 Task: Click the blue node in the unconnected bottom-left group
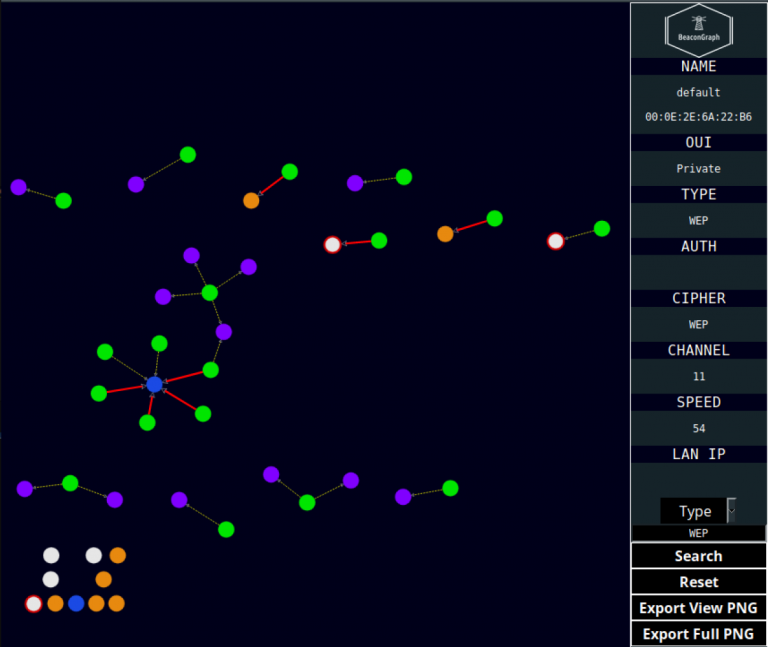[x=76, y=603]
